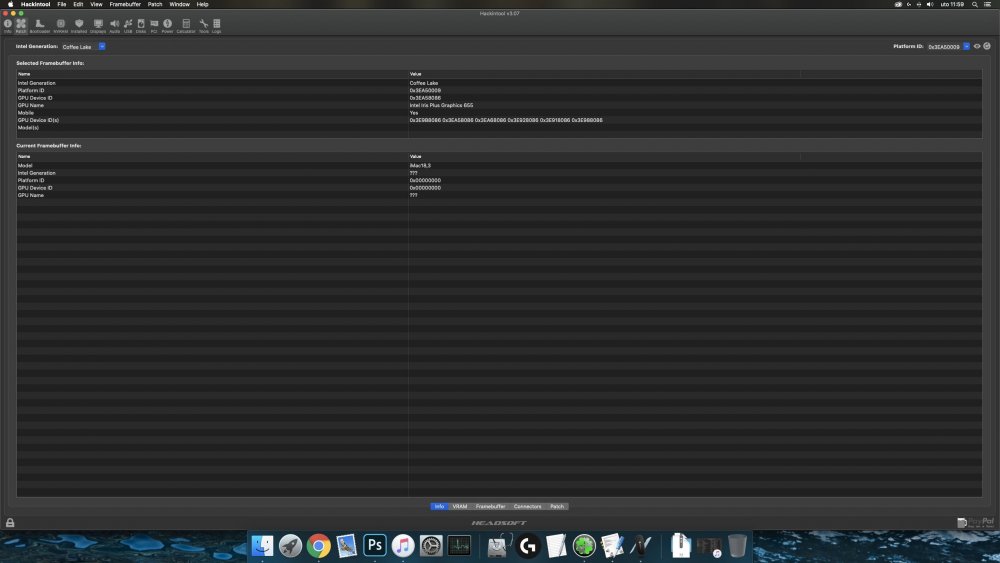Image resolution: width=1000 pixels, height=563 pixels.
Task: Click the lock icon in bottom-left corner
Action: [x=10, y=522]
